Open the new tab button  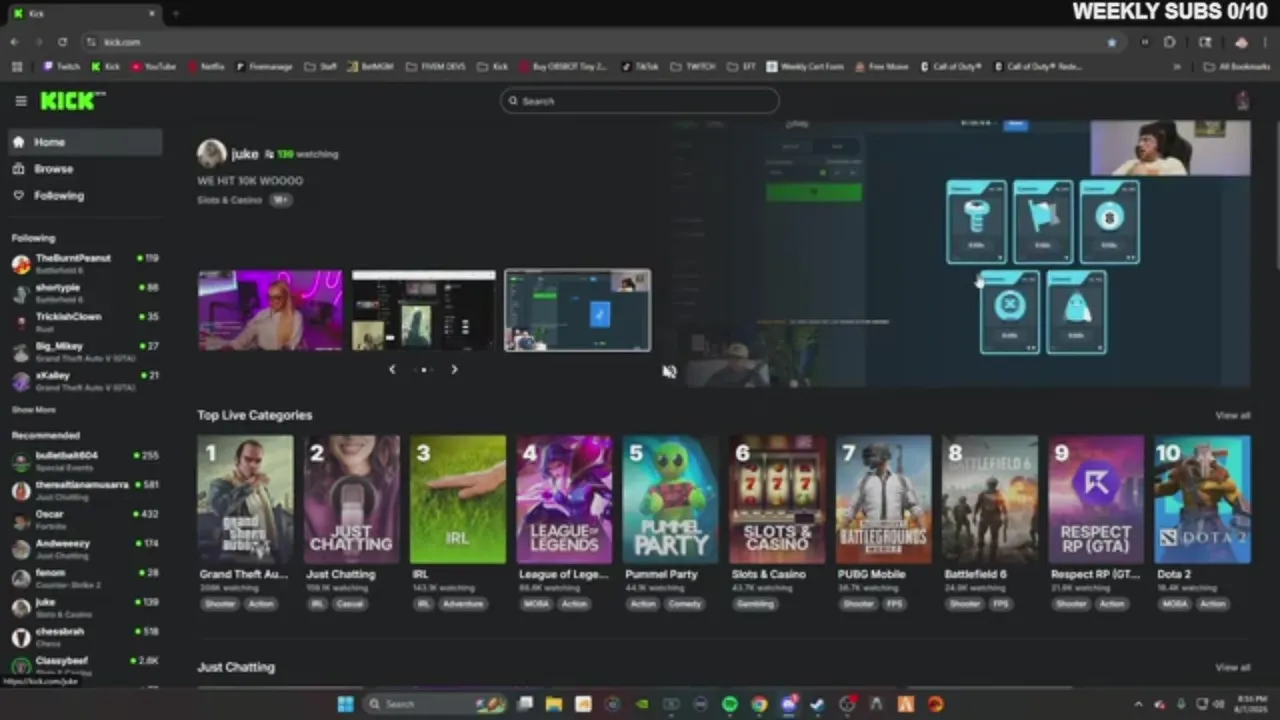tap(176, 14)
